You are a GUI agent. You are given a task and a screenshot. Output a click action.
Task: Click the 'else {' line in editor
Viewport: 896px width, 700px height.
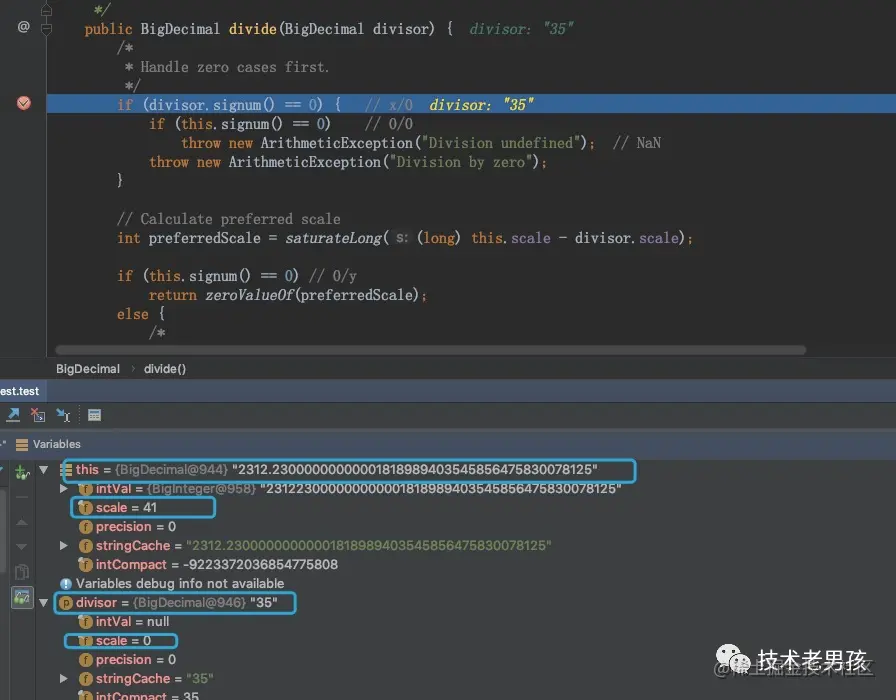click(x=141, y=314)
